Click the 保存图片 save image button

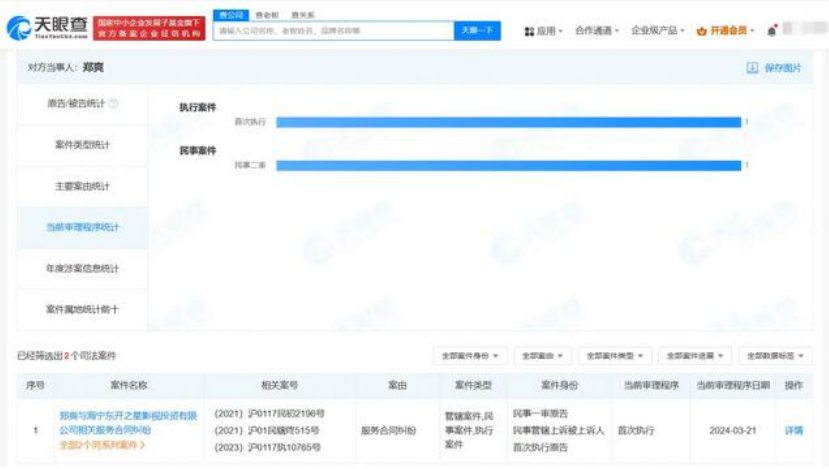(x=774, y=68)
